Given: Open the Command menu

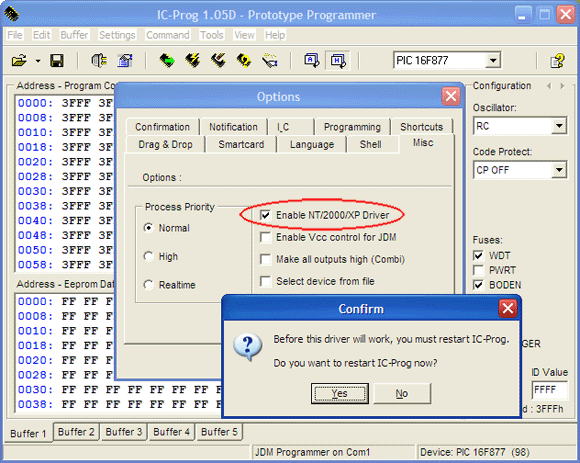Looking at the screenshot, I should [x=168, y=35].
